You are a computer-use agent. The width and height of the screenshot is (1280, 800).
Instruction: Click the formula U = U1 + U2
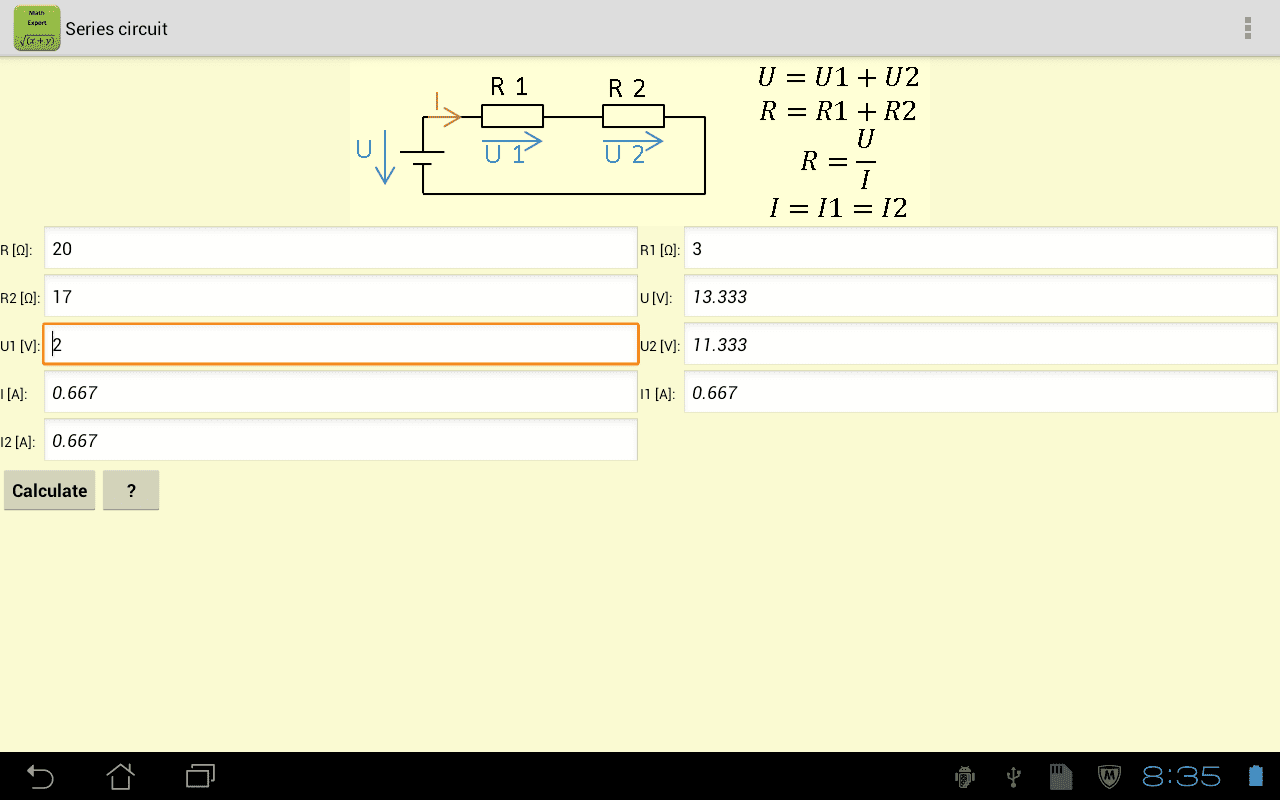coord(838,78)
